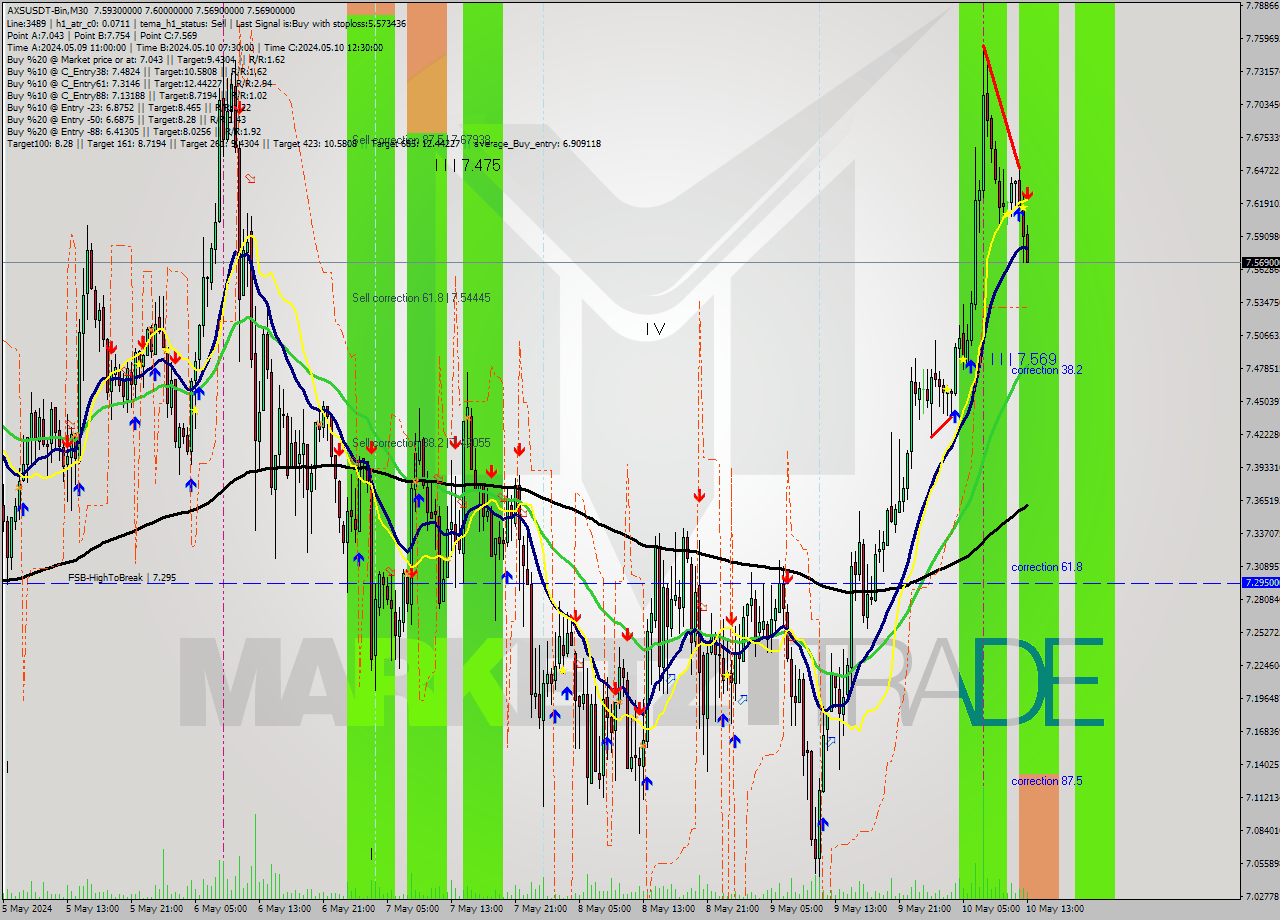
Task: Click the 'Sell correction 61.8 | 7.54445' label
Action: [x=421, y=298]
